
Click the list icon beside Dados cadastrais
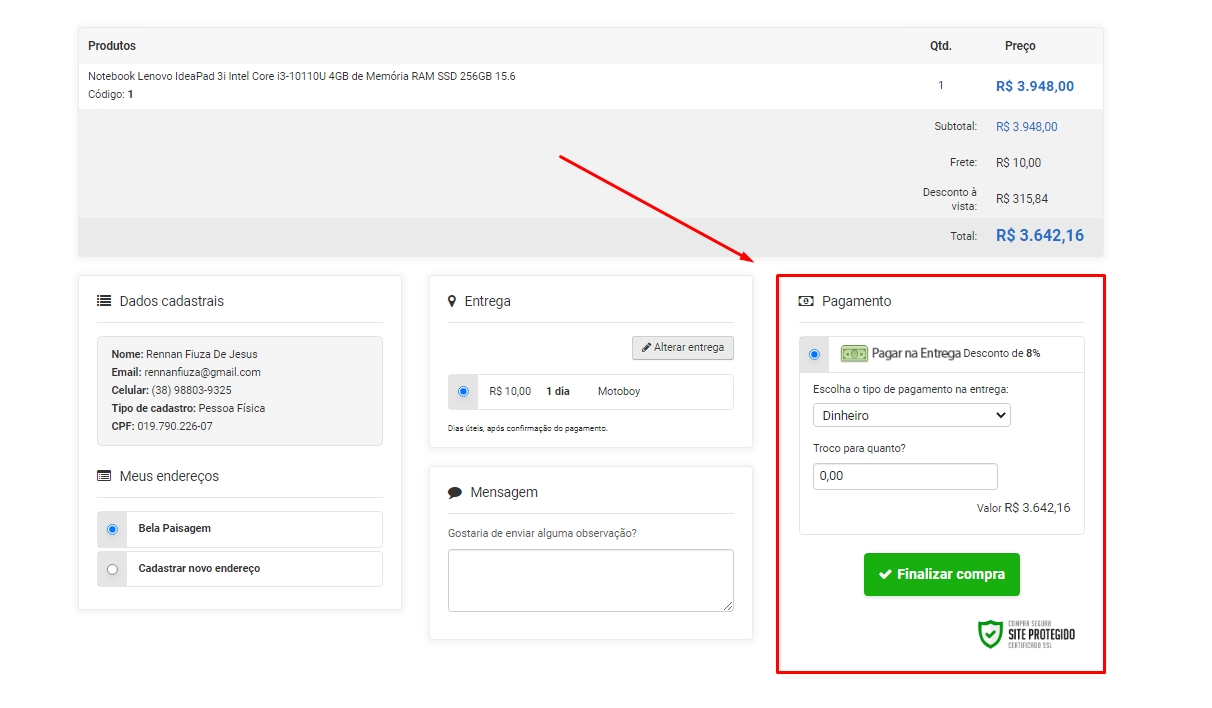(x=104, y=301)
